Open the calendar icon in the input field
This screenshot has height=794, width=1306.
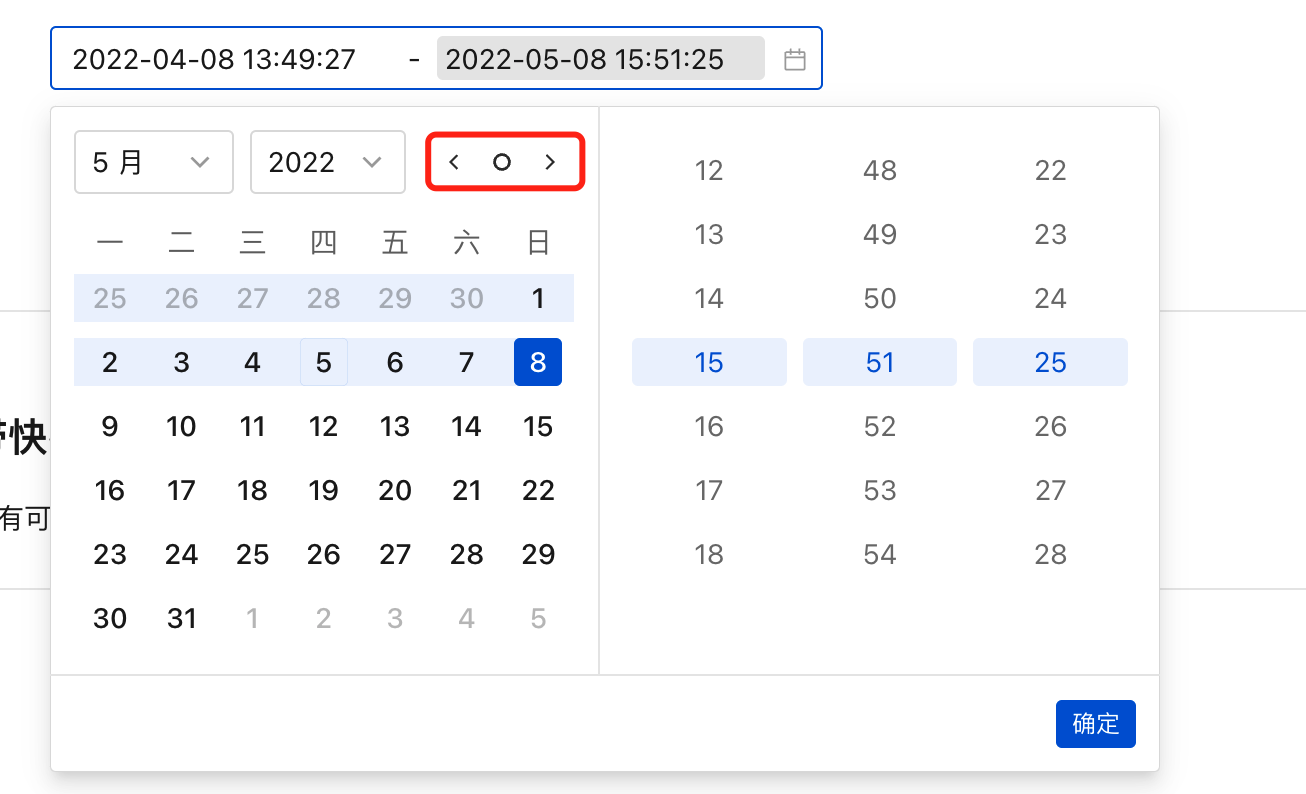tap(795, 59)
